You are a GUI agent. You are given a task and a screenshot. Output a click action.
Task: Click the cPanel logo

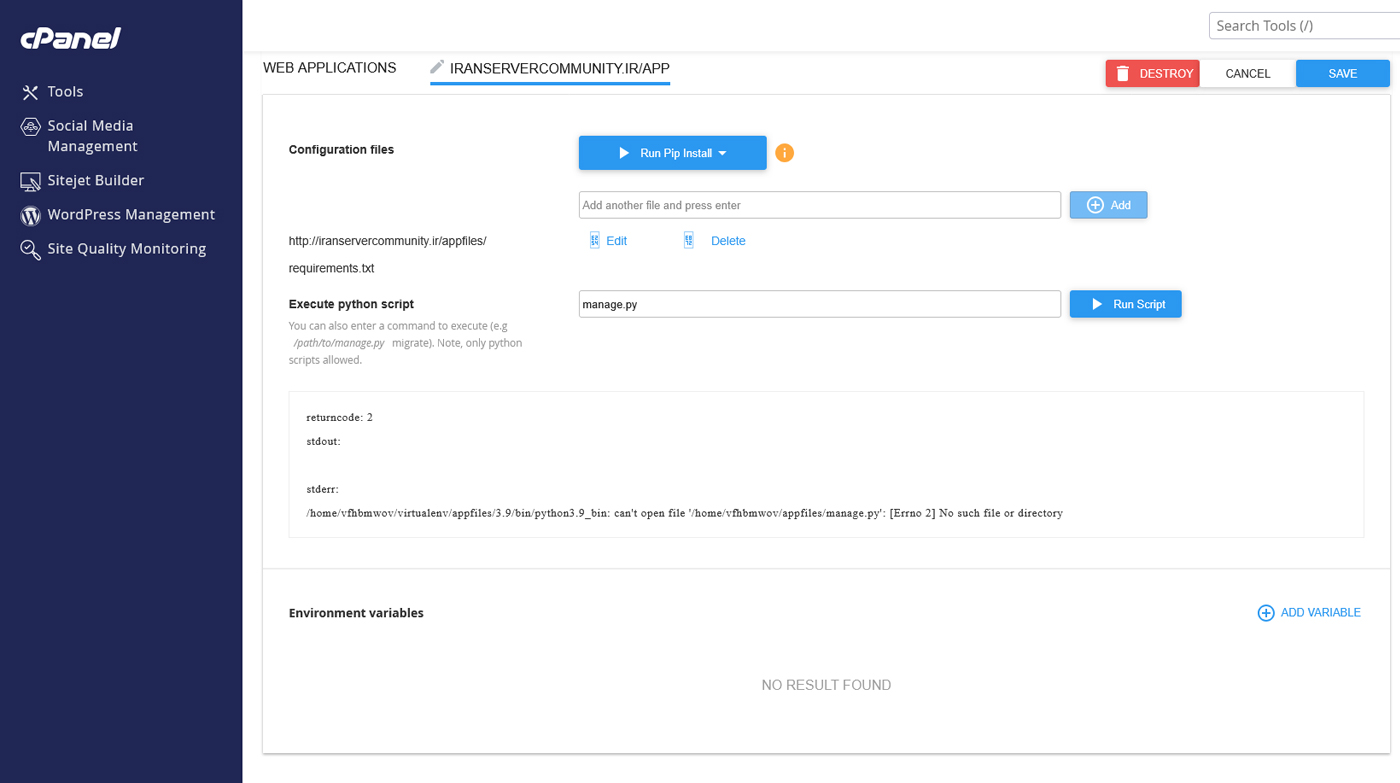[71, 39]
